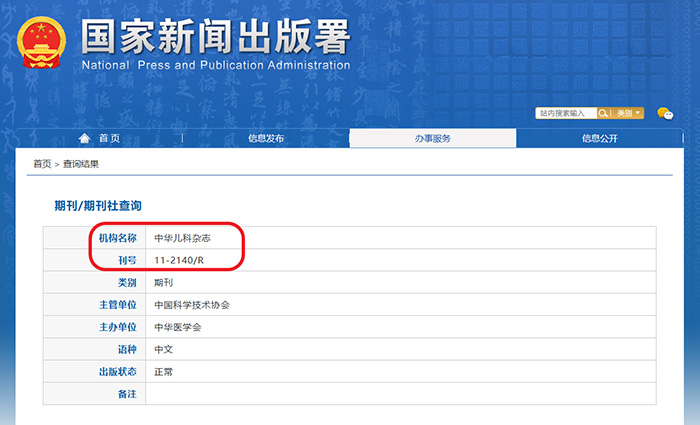
Task: Click the 中华儿科杂志 institution name cell
Action: pyautogui.click(x=182, y=238)
